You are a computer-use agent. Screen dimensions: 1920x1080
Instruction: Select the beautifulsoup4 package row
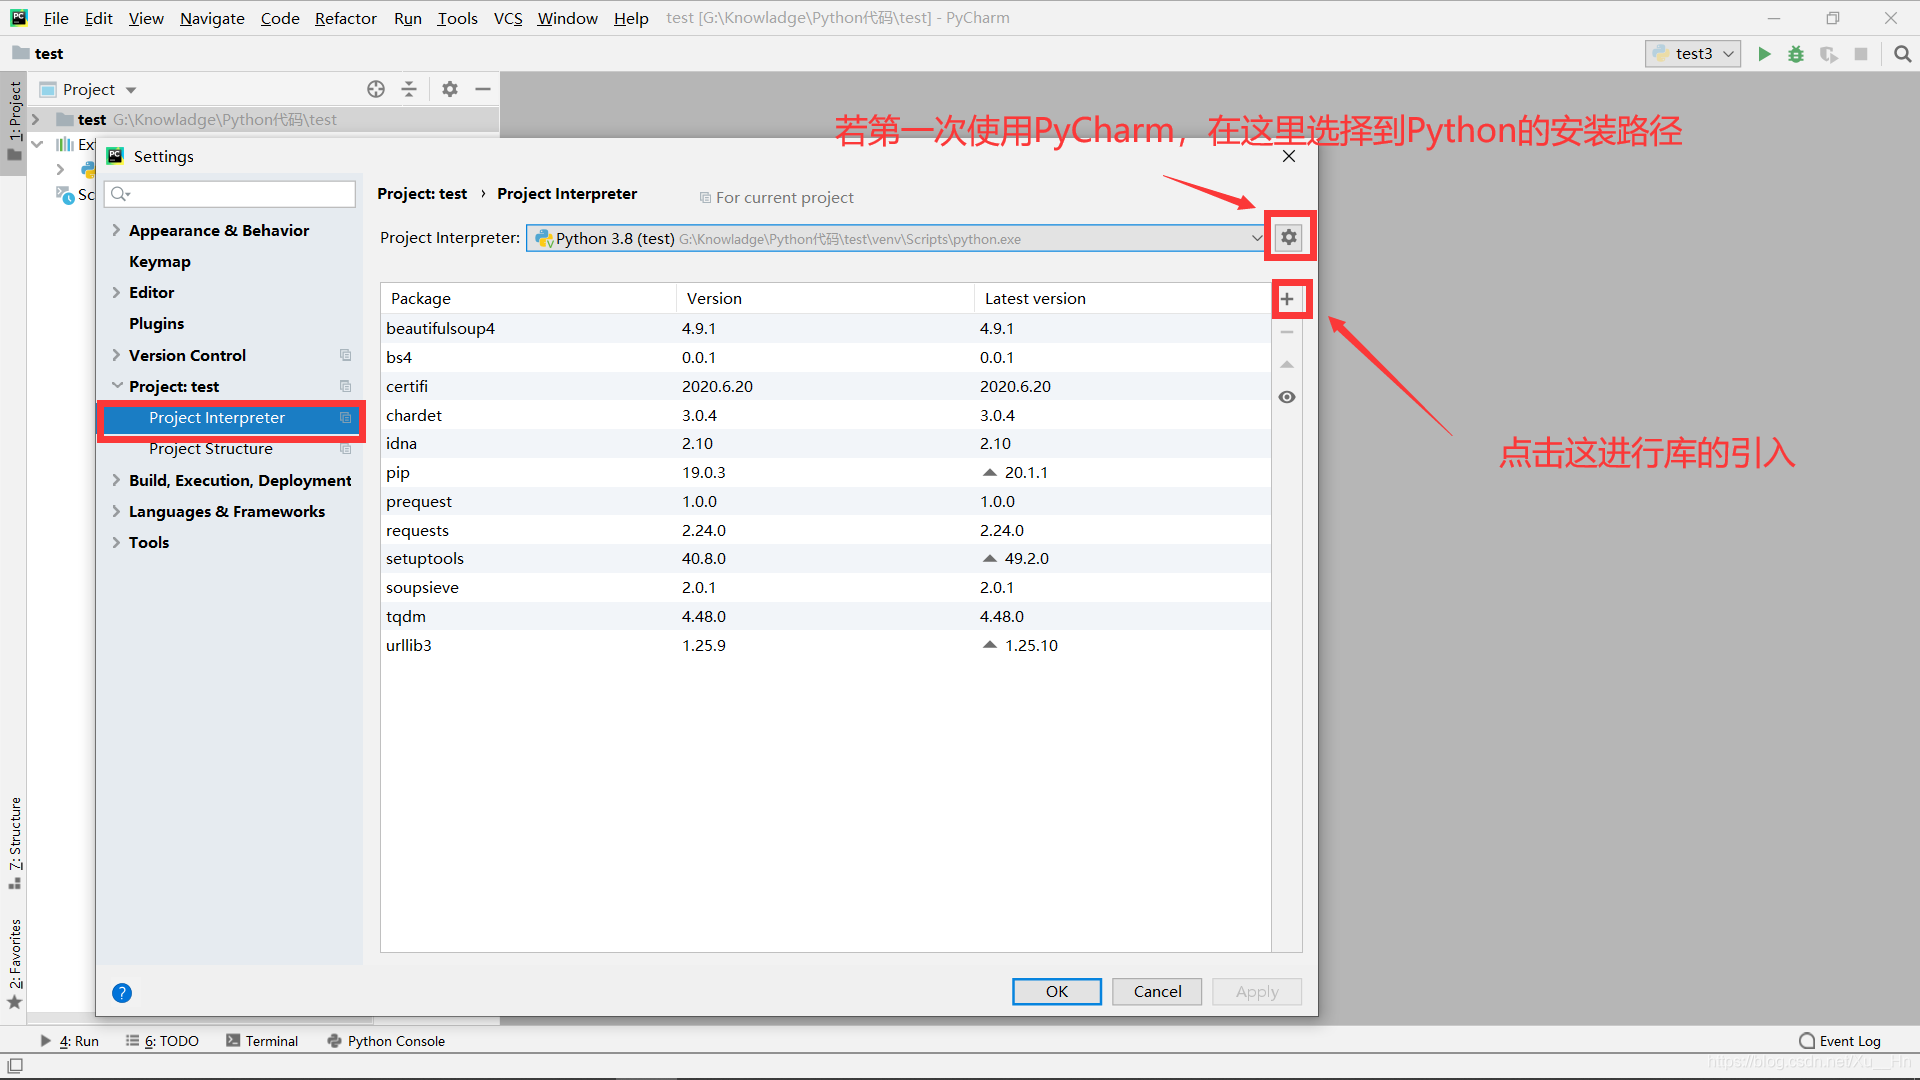826,328
